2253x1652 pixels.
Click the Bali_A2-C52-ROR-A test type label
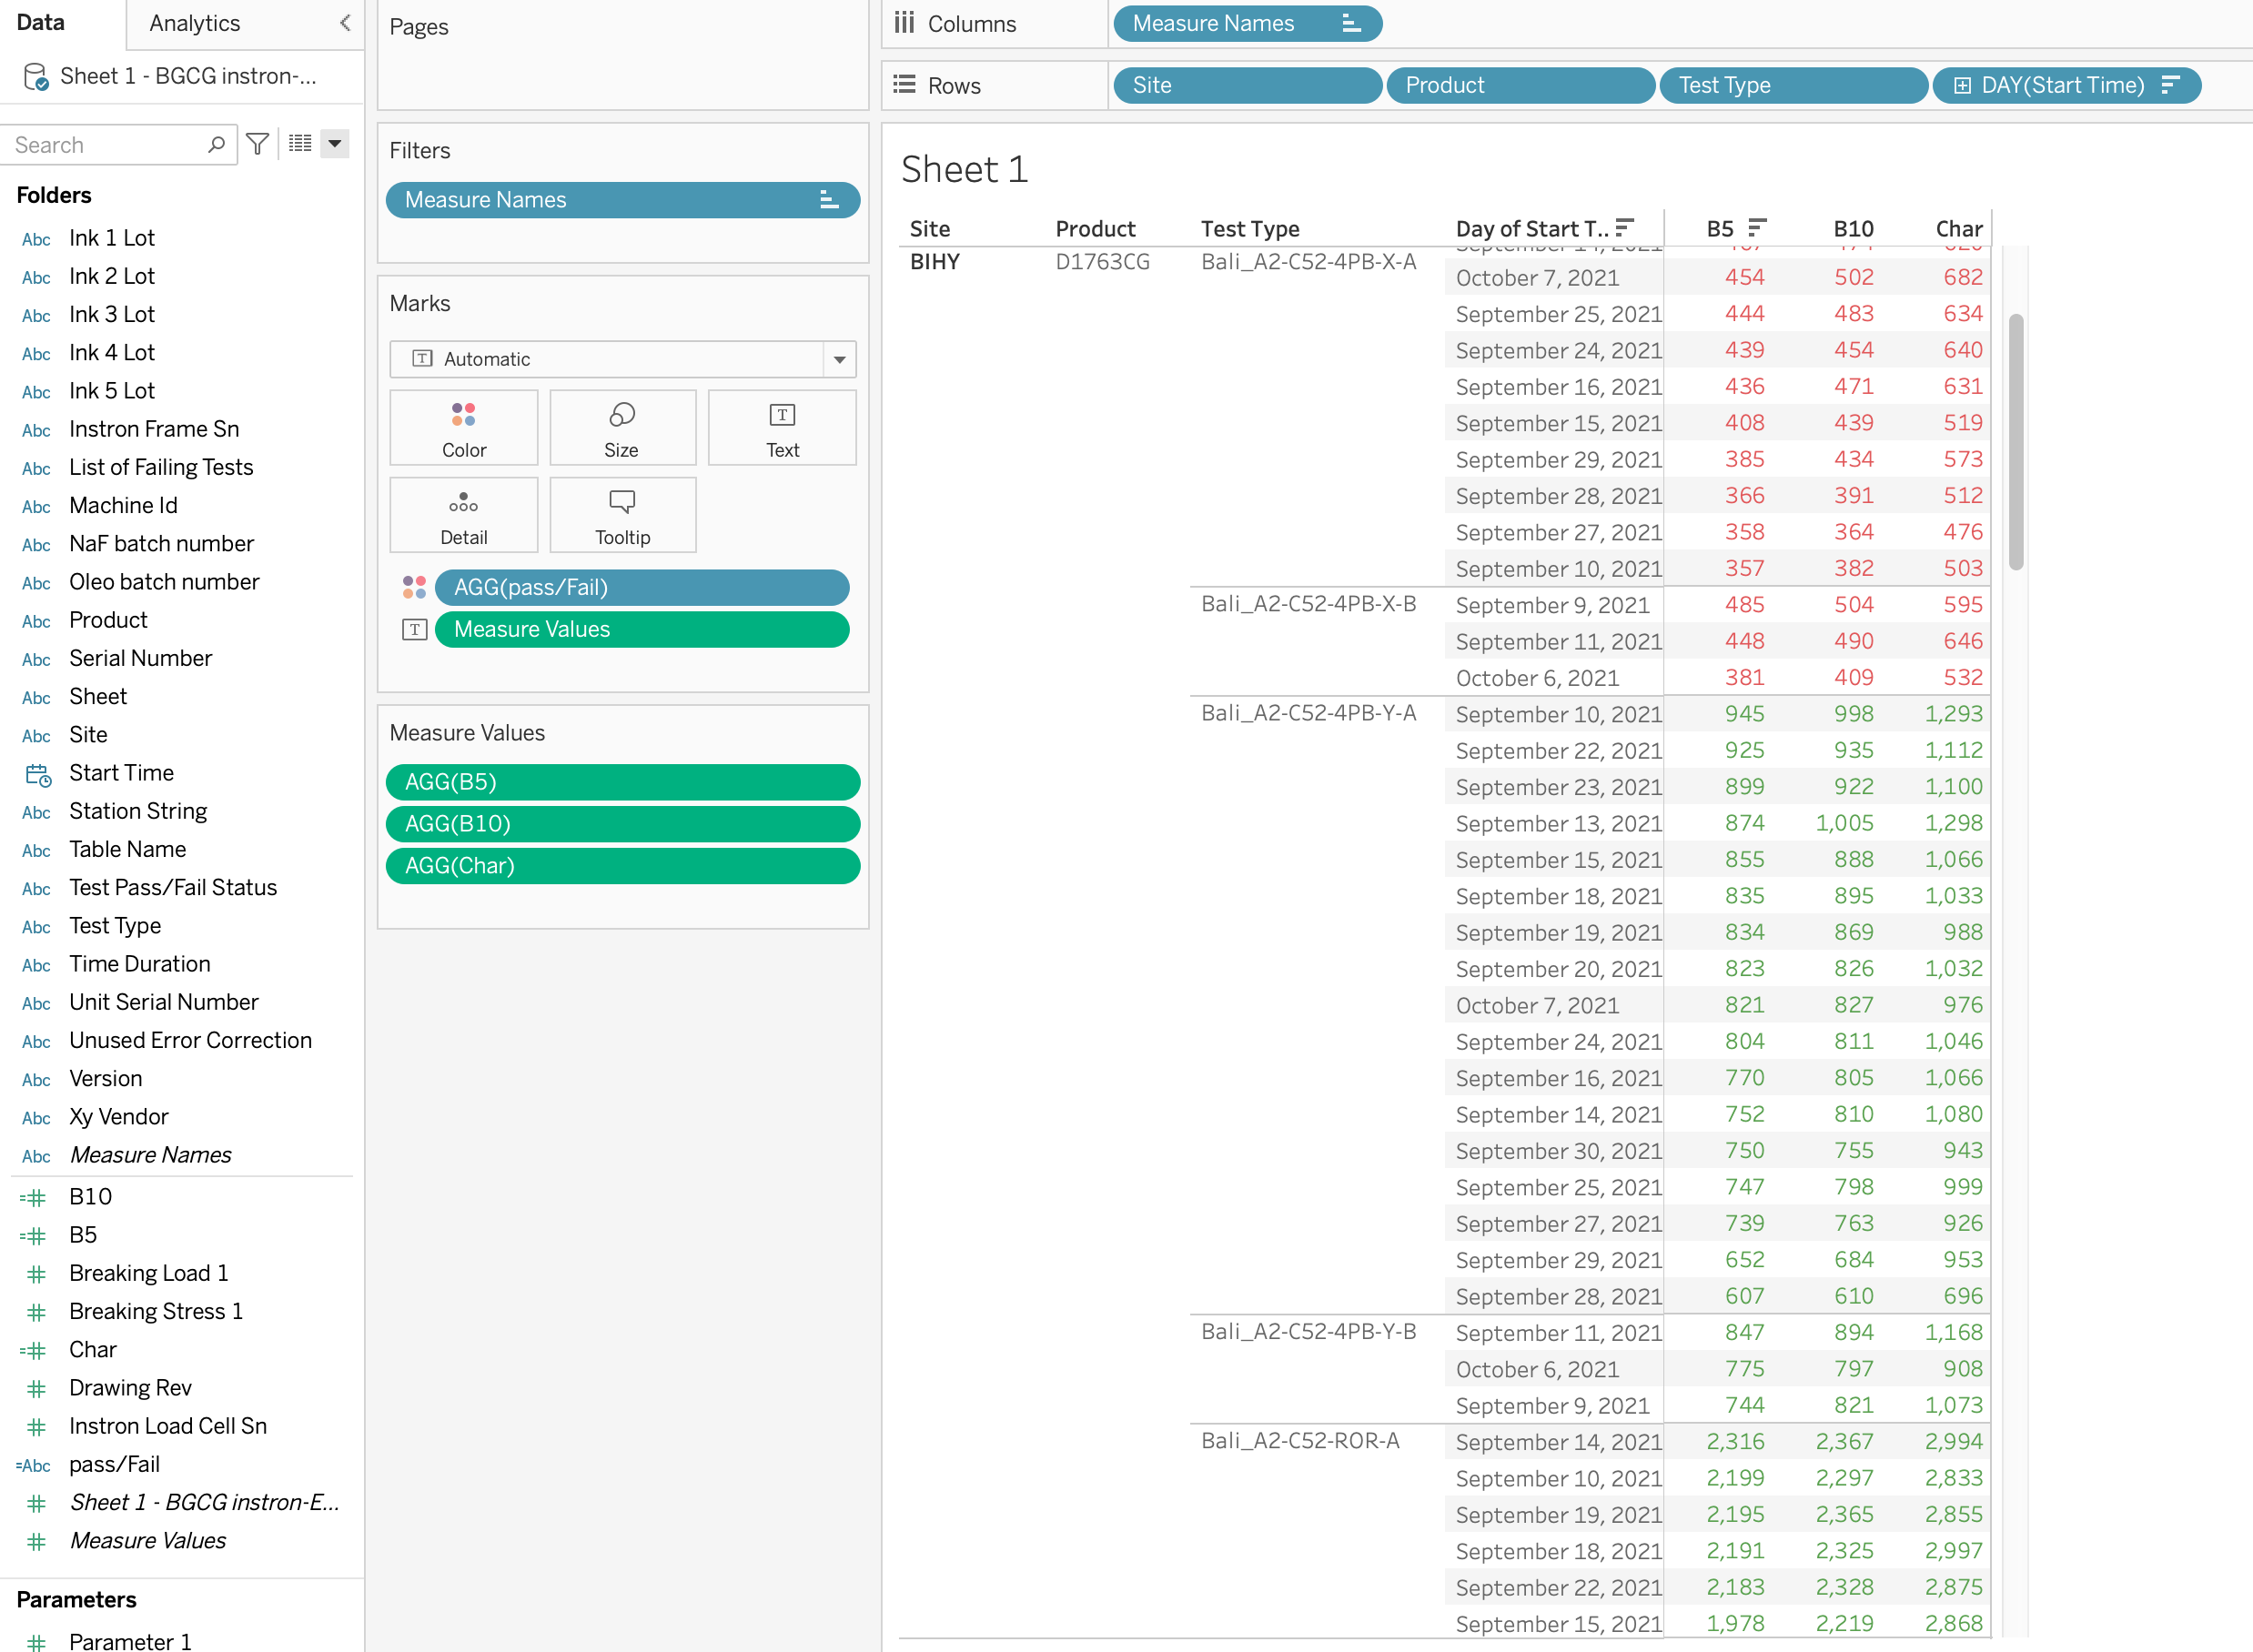click(x=1300, y=1441)
